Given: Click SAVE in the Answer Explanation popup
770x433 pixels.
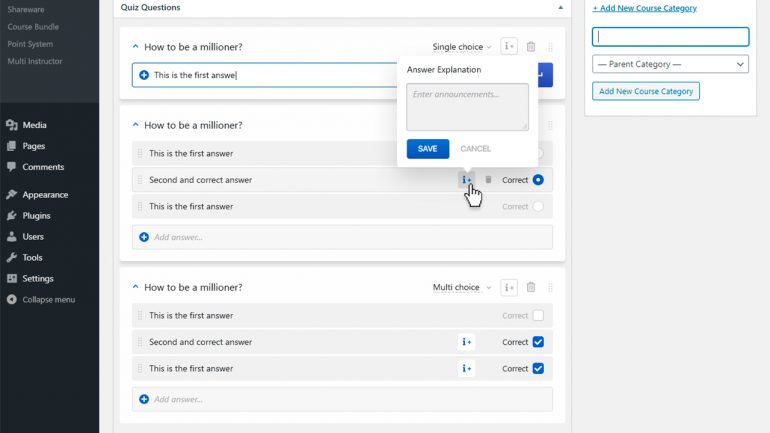Looking at the screenshot, I should (428, 149).
